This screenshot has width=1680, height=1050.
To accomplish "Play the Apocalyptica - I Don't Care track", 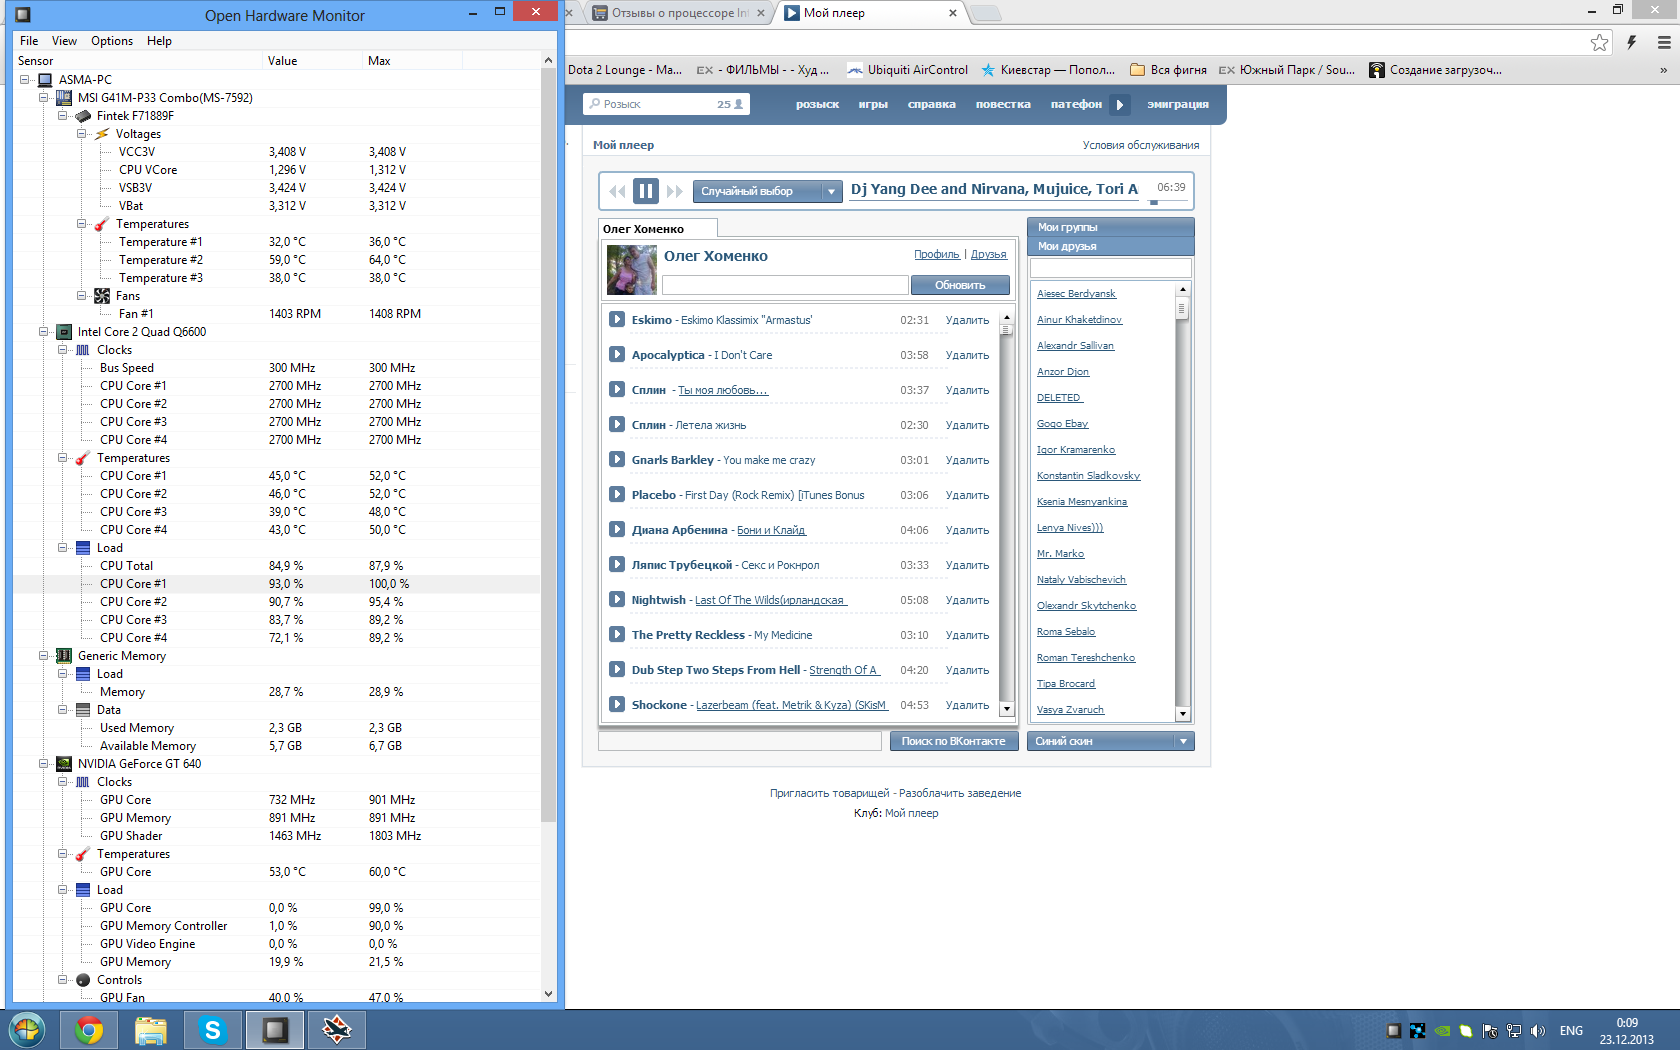I will (617, 354).
